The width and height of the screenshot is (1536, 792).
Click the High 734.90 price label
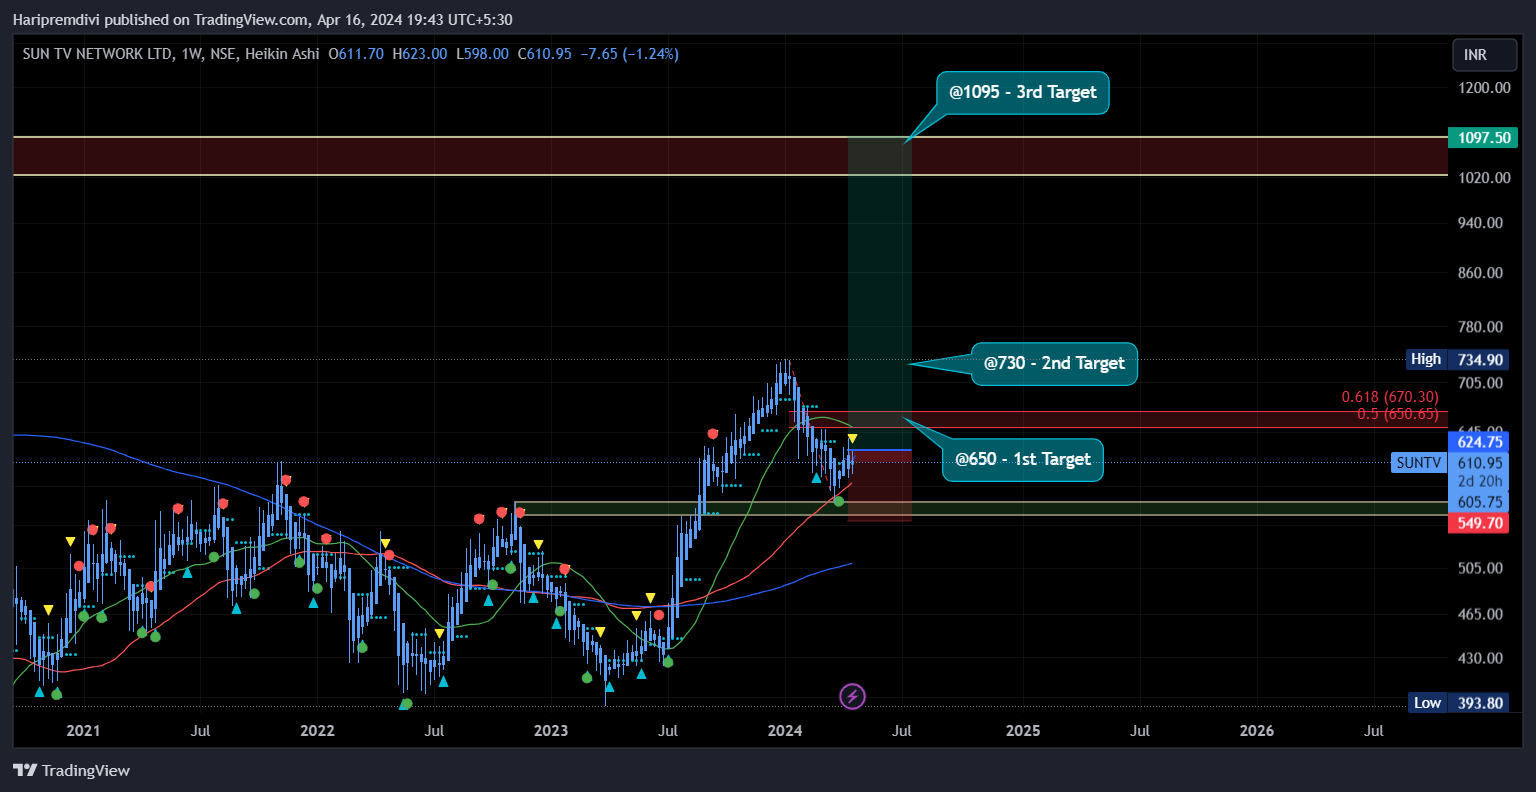point(1456,359)
